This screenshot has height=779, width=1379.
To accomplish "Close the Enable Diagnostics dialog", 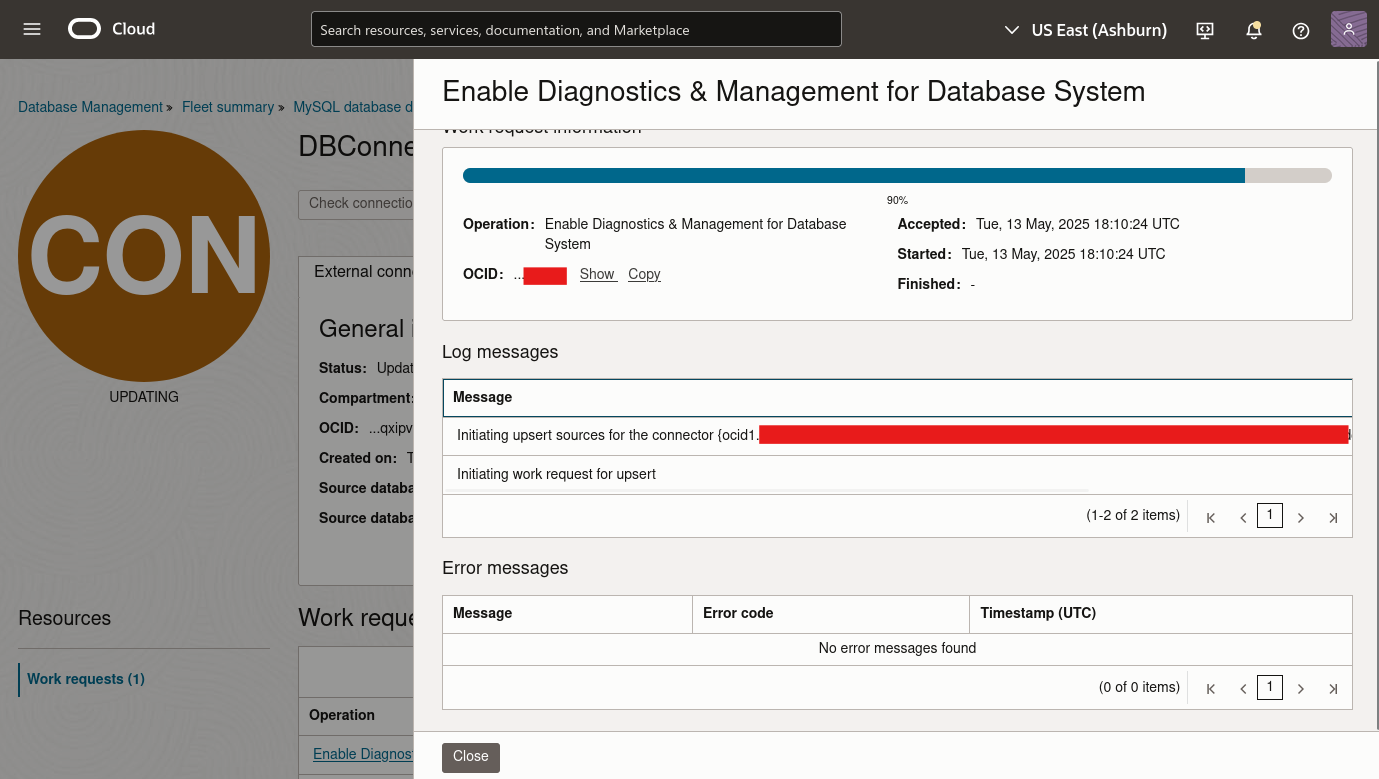I will pos(470,757).
